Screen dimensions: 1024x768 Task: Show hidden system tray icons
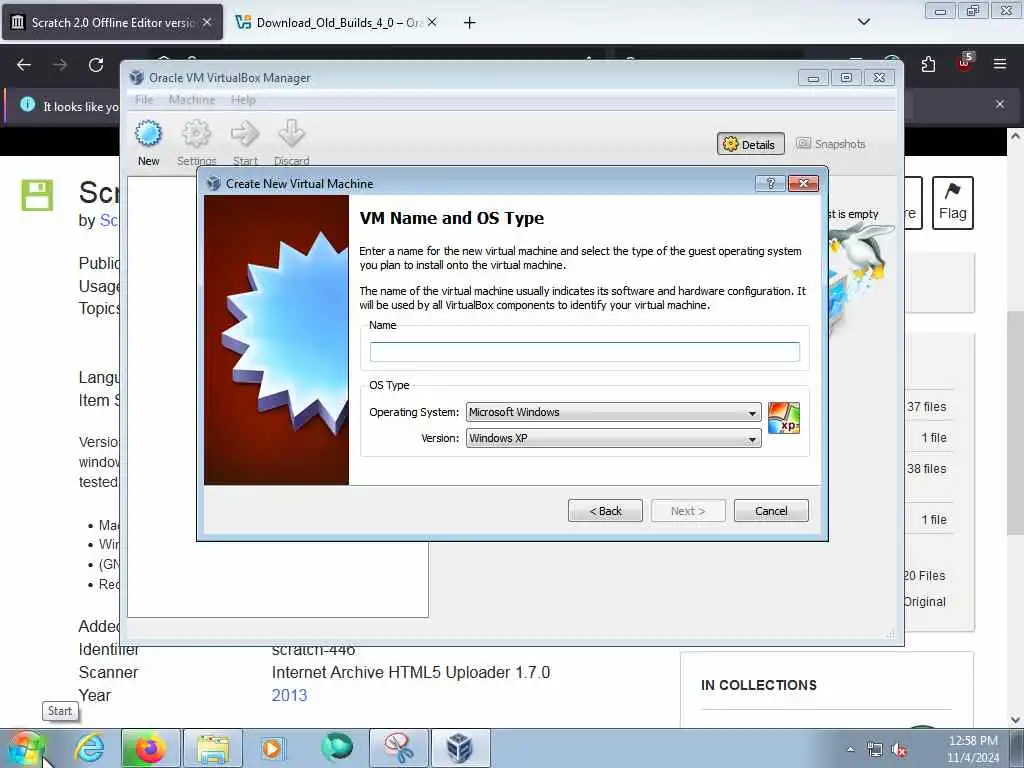[850, 749]
